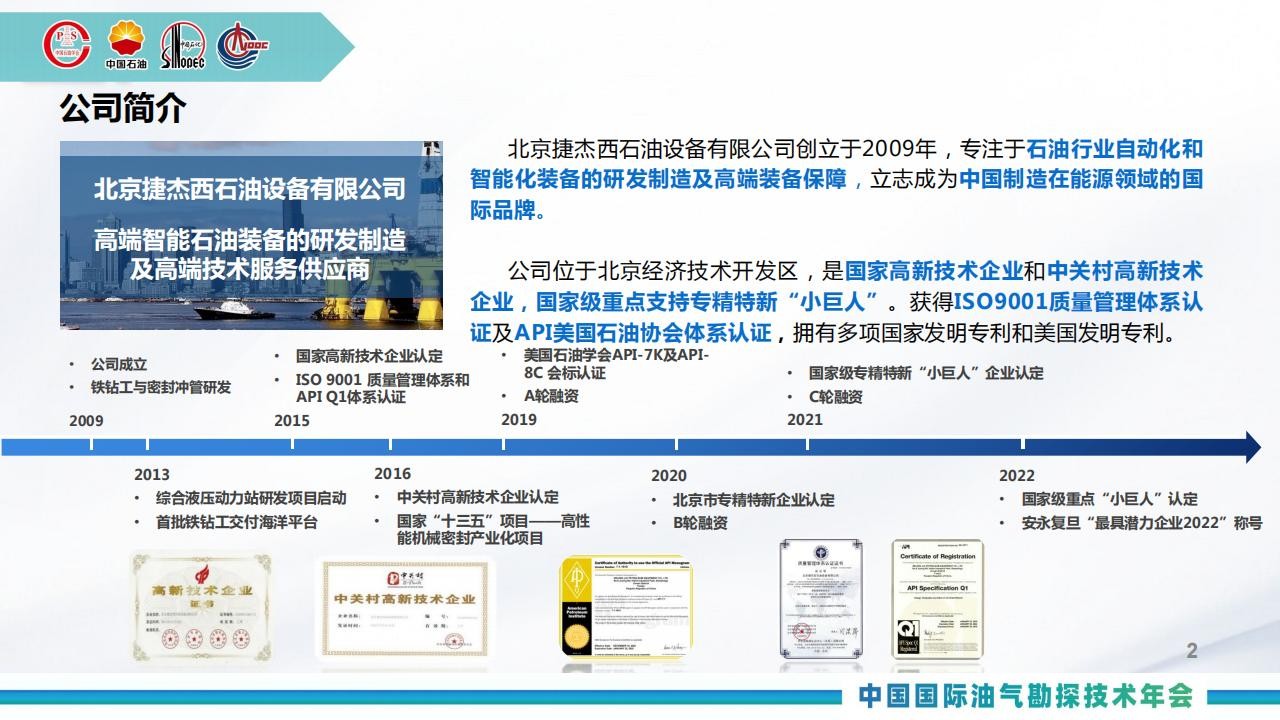Click the 质量管理体系认证证书 image
The height and width of the screenshot is (720, 1280).
coord(820,599)
